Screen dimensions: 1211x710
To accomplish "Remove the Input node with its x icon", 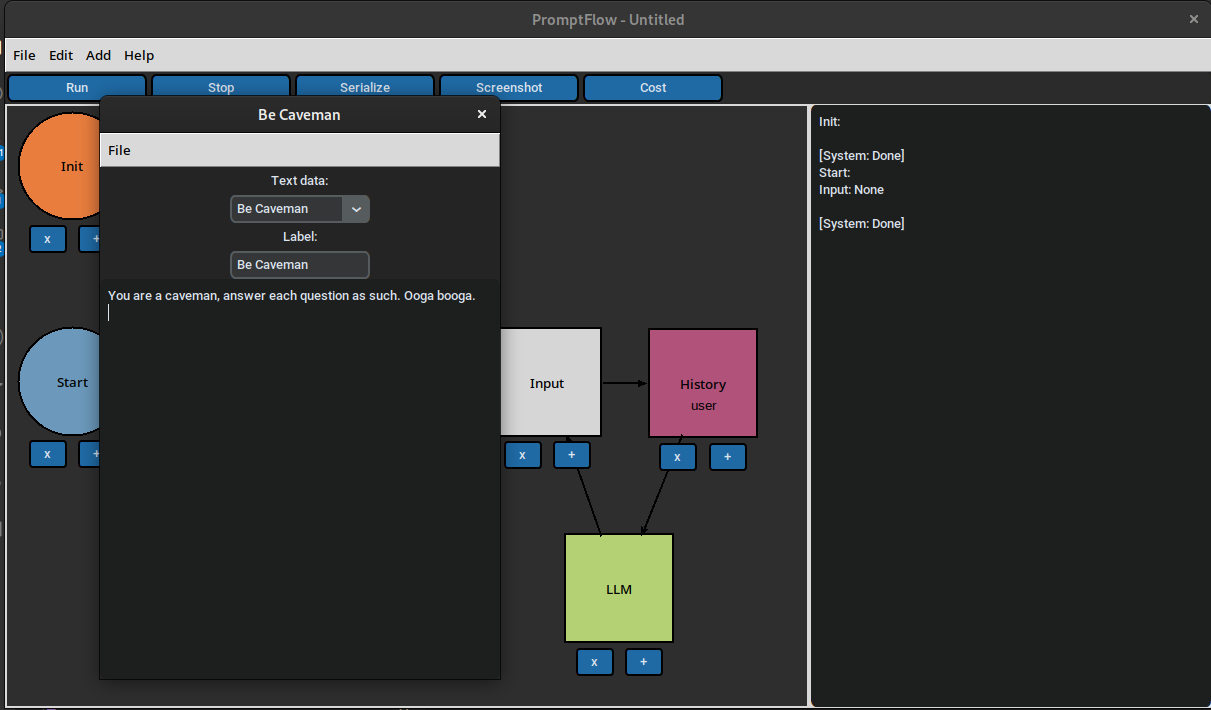I will coord(522,454).
